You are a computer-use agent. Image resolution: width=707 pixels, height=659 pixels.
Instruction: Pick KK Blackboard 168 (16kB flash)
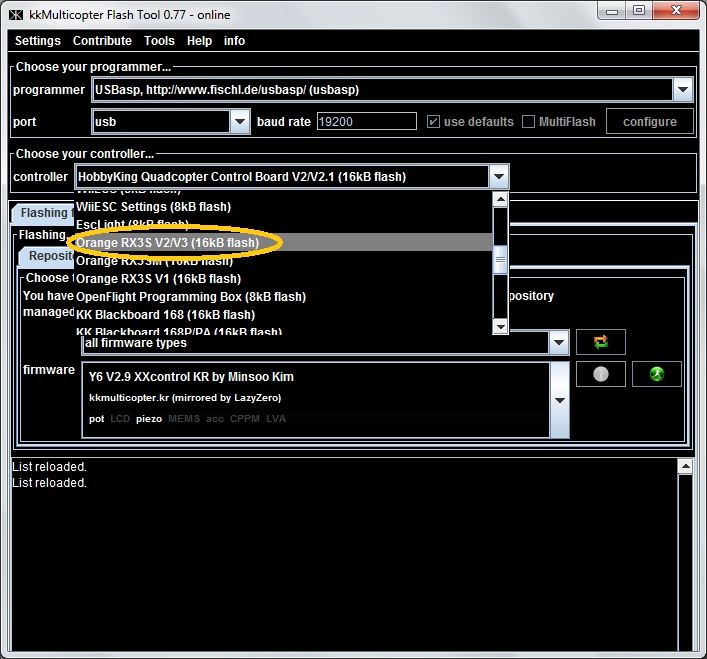click(x=283, y=315)
